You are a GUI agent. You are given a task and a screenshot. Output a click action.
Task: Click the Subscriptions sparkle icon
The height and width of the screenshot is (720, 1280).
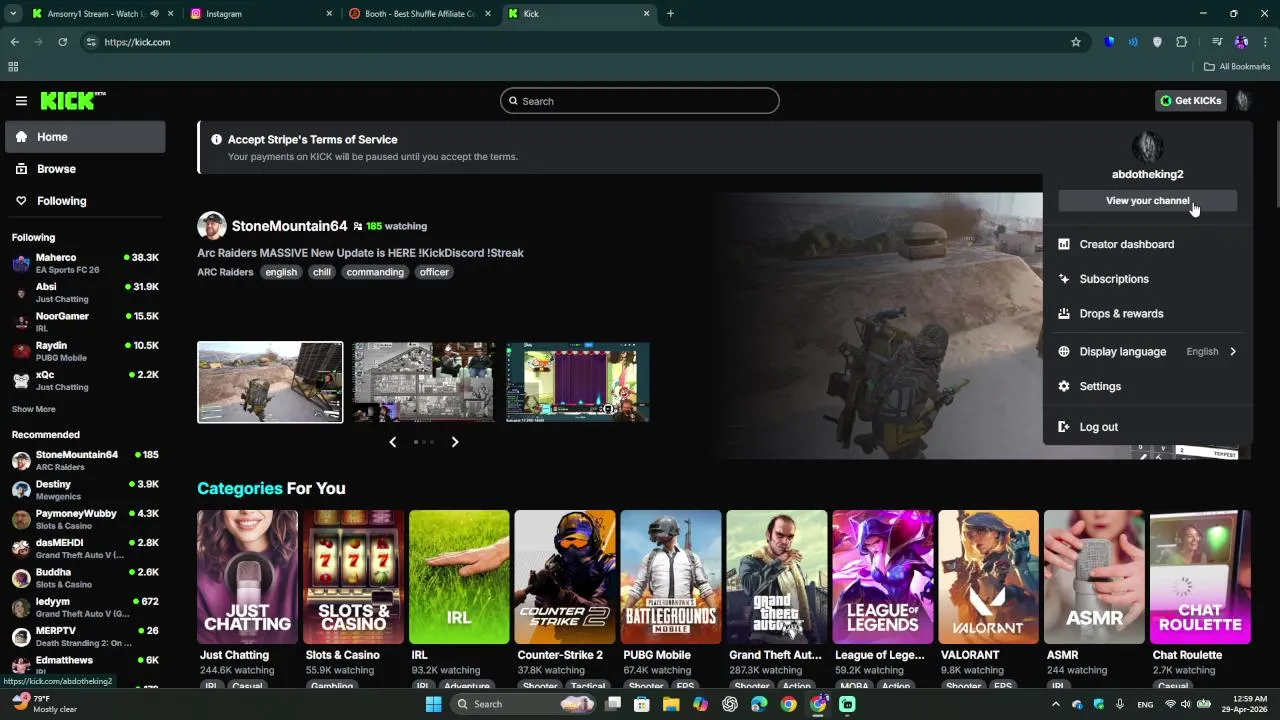1064,279
